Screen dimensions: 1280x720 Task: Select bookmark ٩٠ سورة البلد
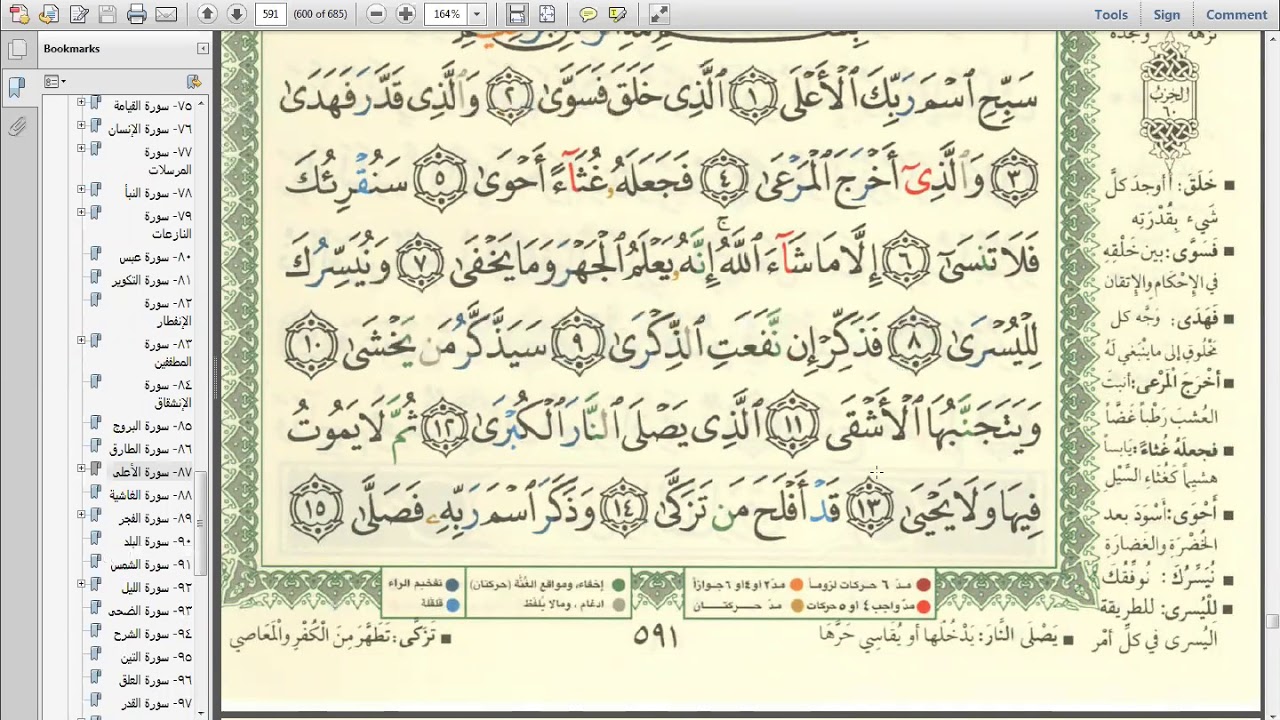click(158, 542)
